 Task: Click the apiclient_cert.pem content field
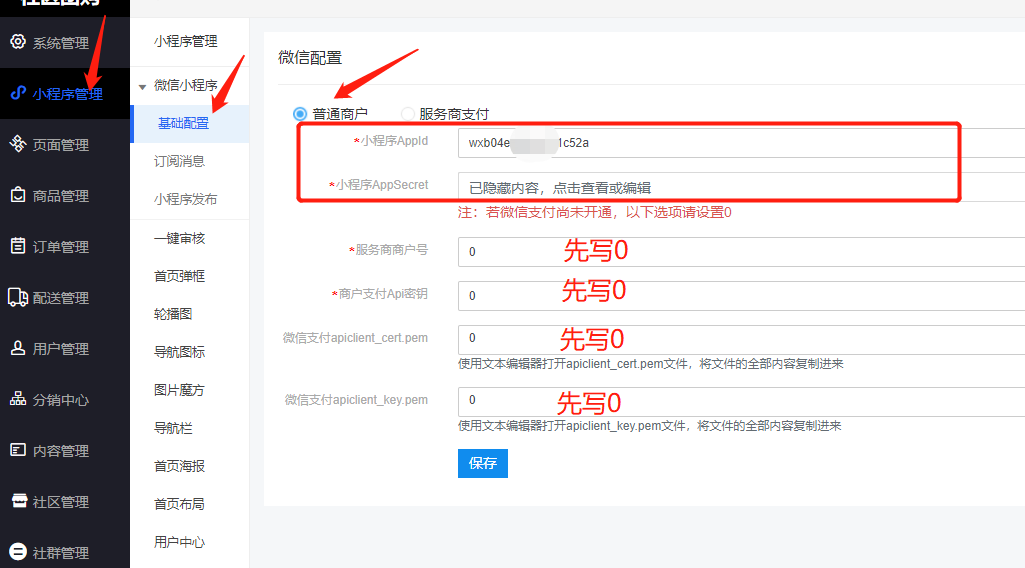(x=741, y=339)
